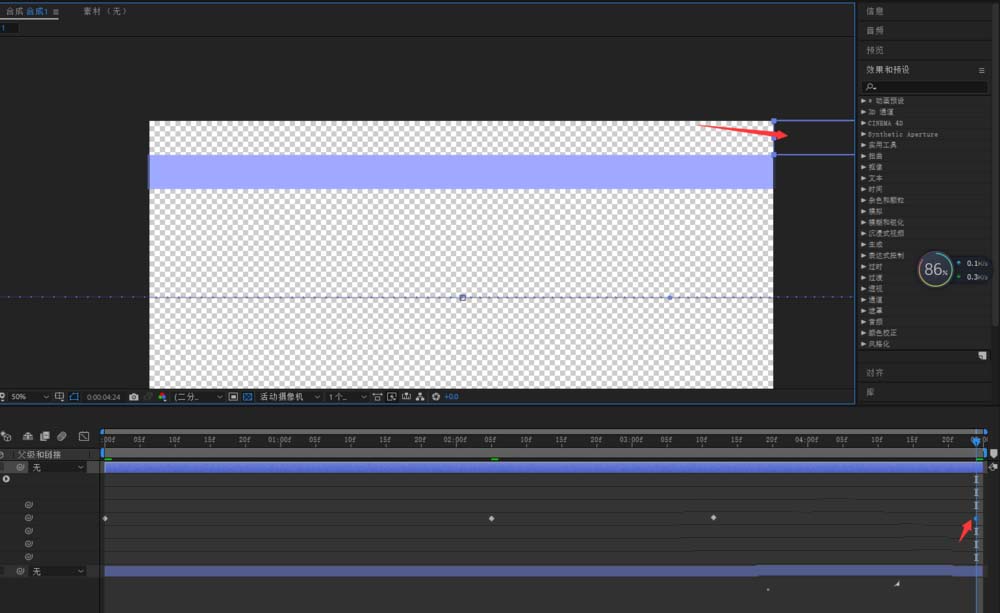Toggle the frame blending icon in timeline

45,436
